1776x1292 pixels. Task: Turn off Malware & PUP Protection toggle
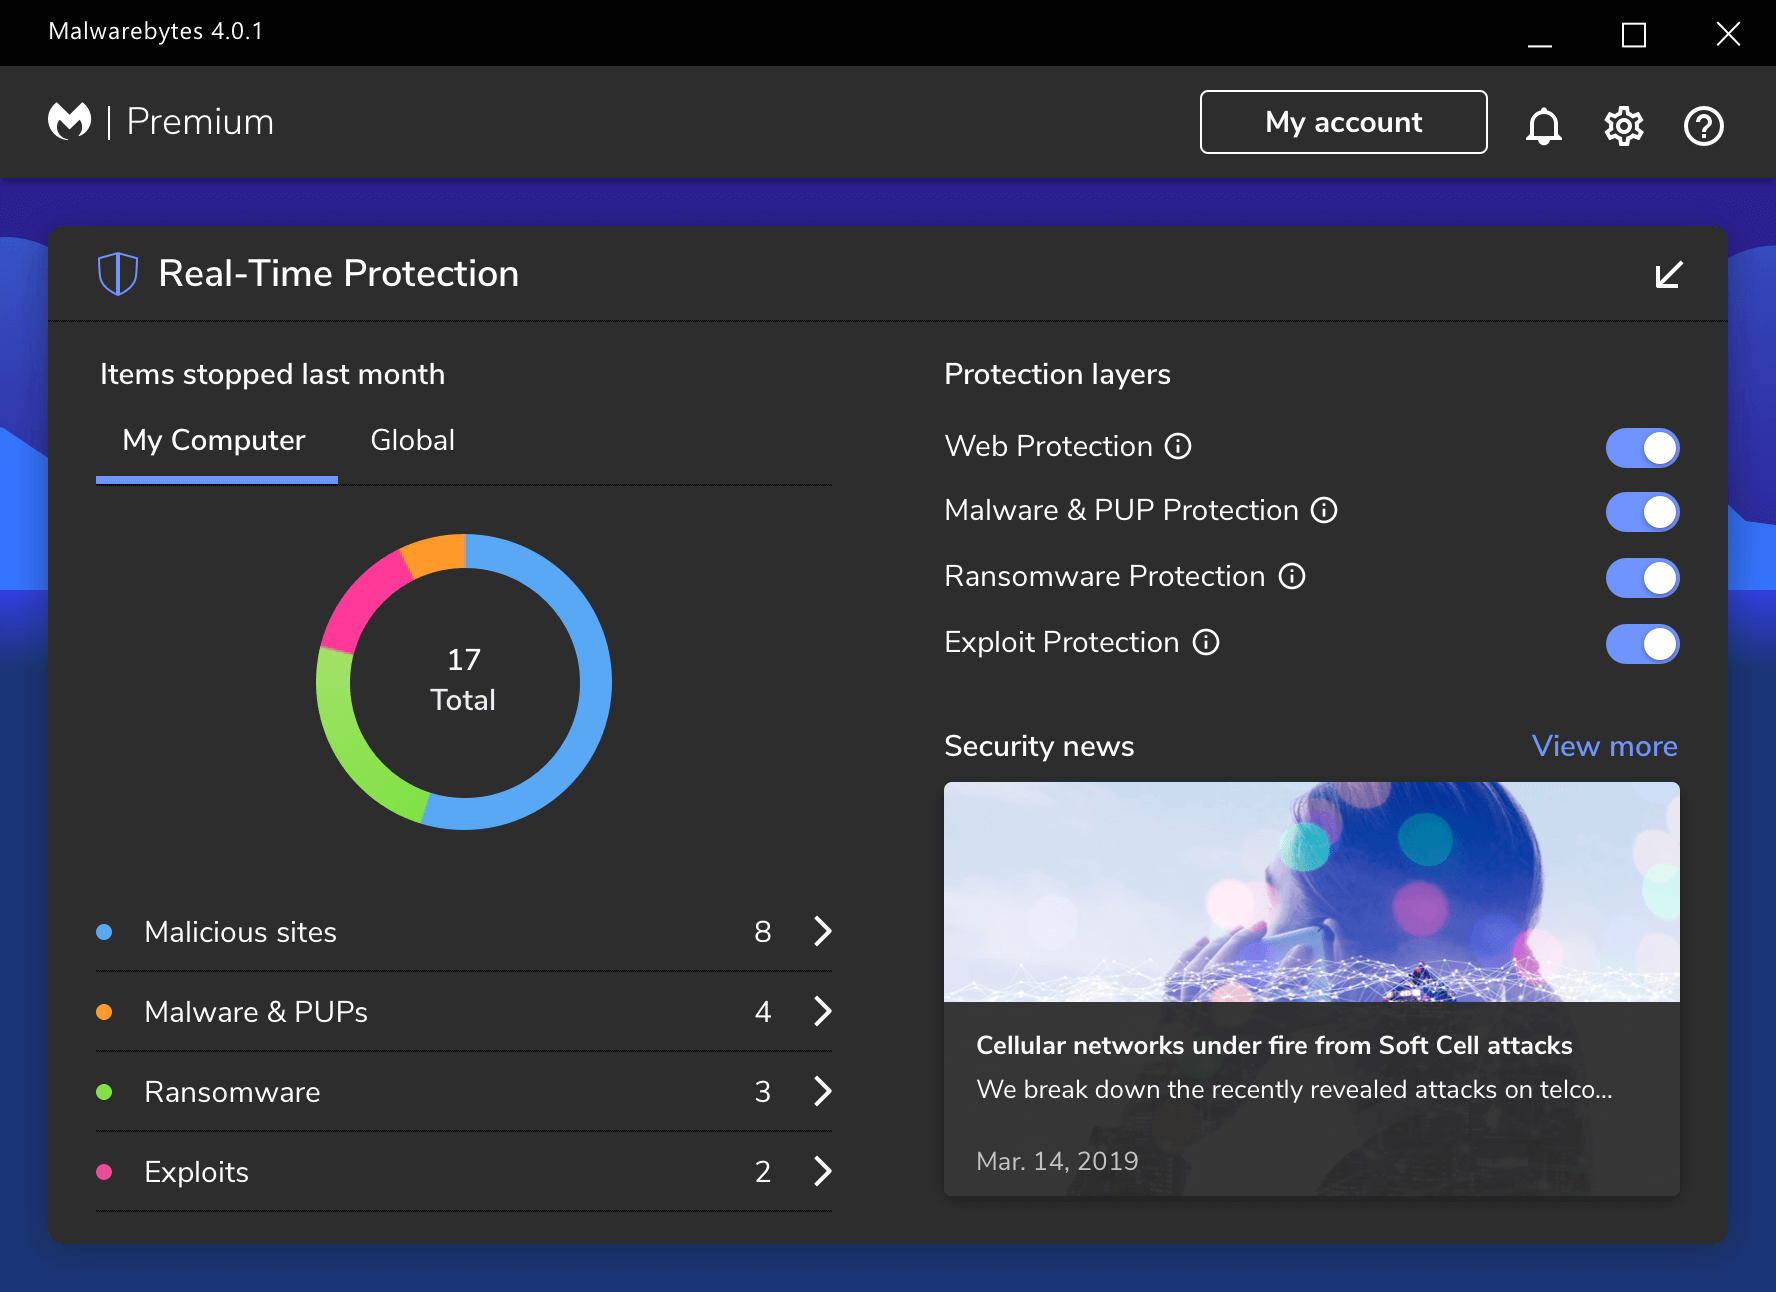[x=1642, y=512]
